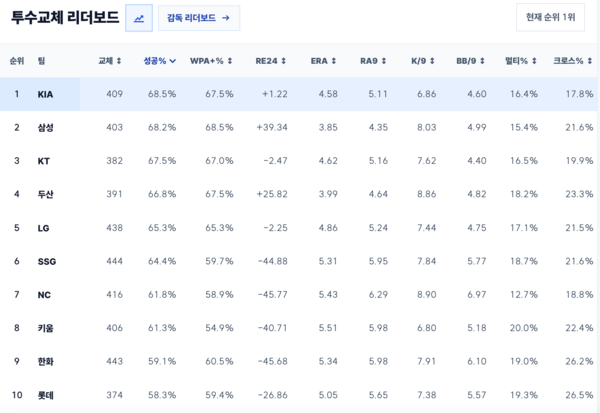600x413 pixels.
Task: Select the 롯데 team name
Action: coord(46,395)
